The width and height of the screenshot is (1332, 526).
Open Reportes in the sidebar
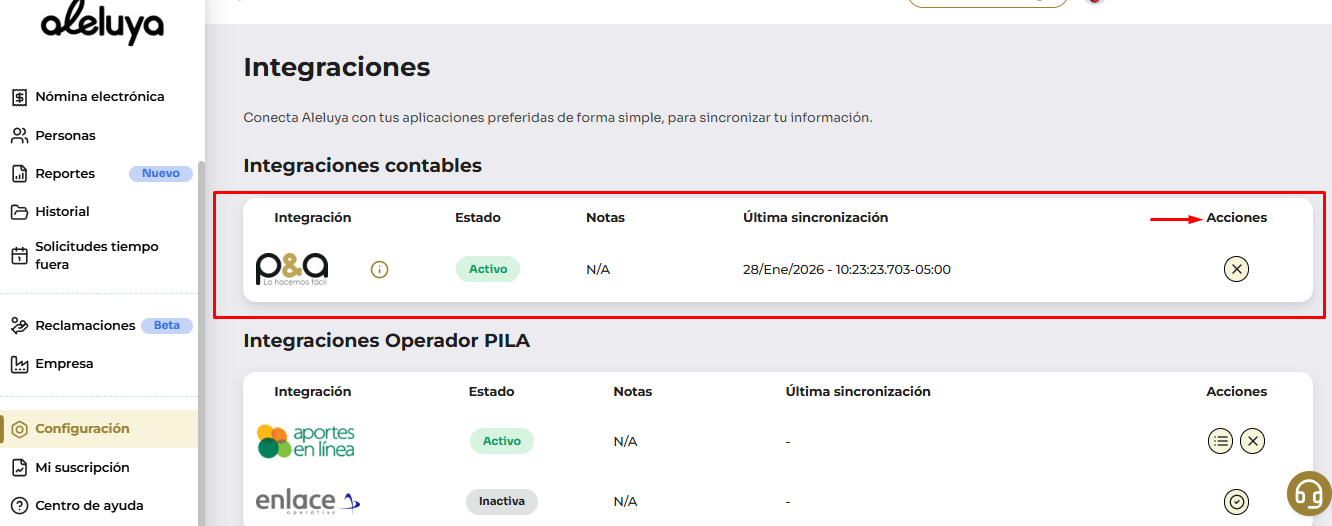pyautogui.click(x=65, y=173)
